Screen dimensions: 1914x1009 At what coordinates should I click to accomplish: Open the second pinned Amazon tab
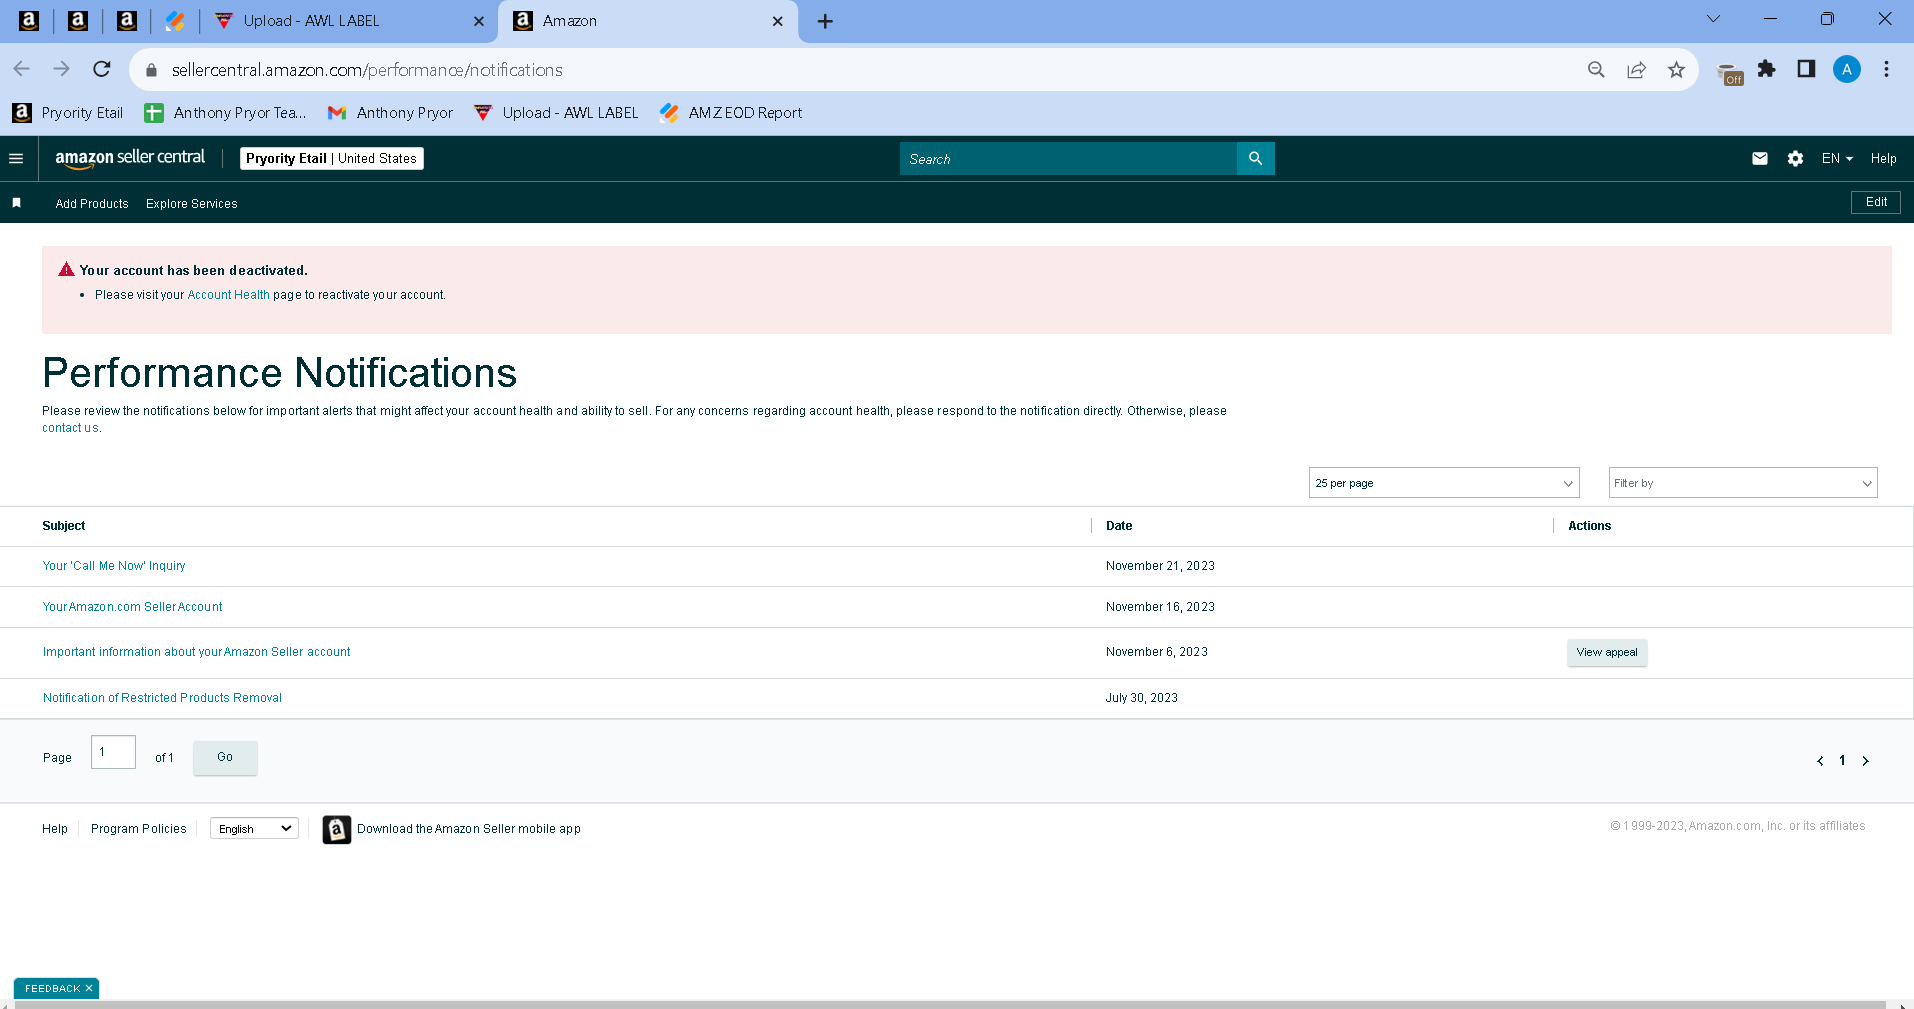point(78,21)
